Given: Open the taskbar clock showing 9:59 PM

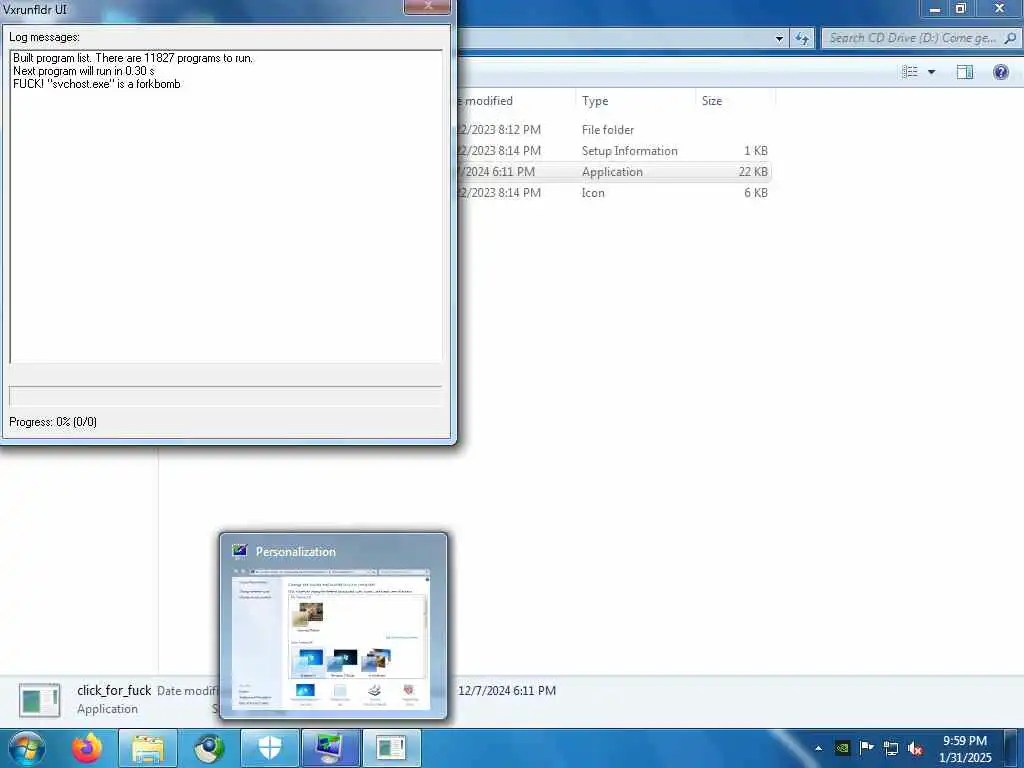Looking at the screenshot, I should coord(965,749).
